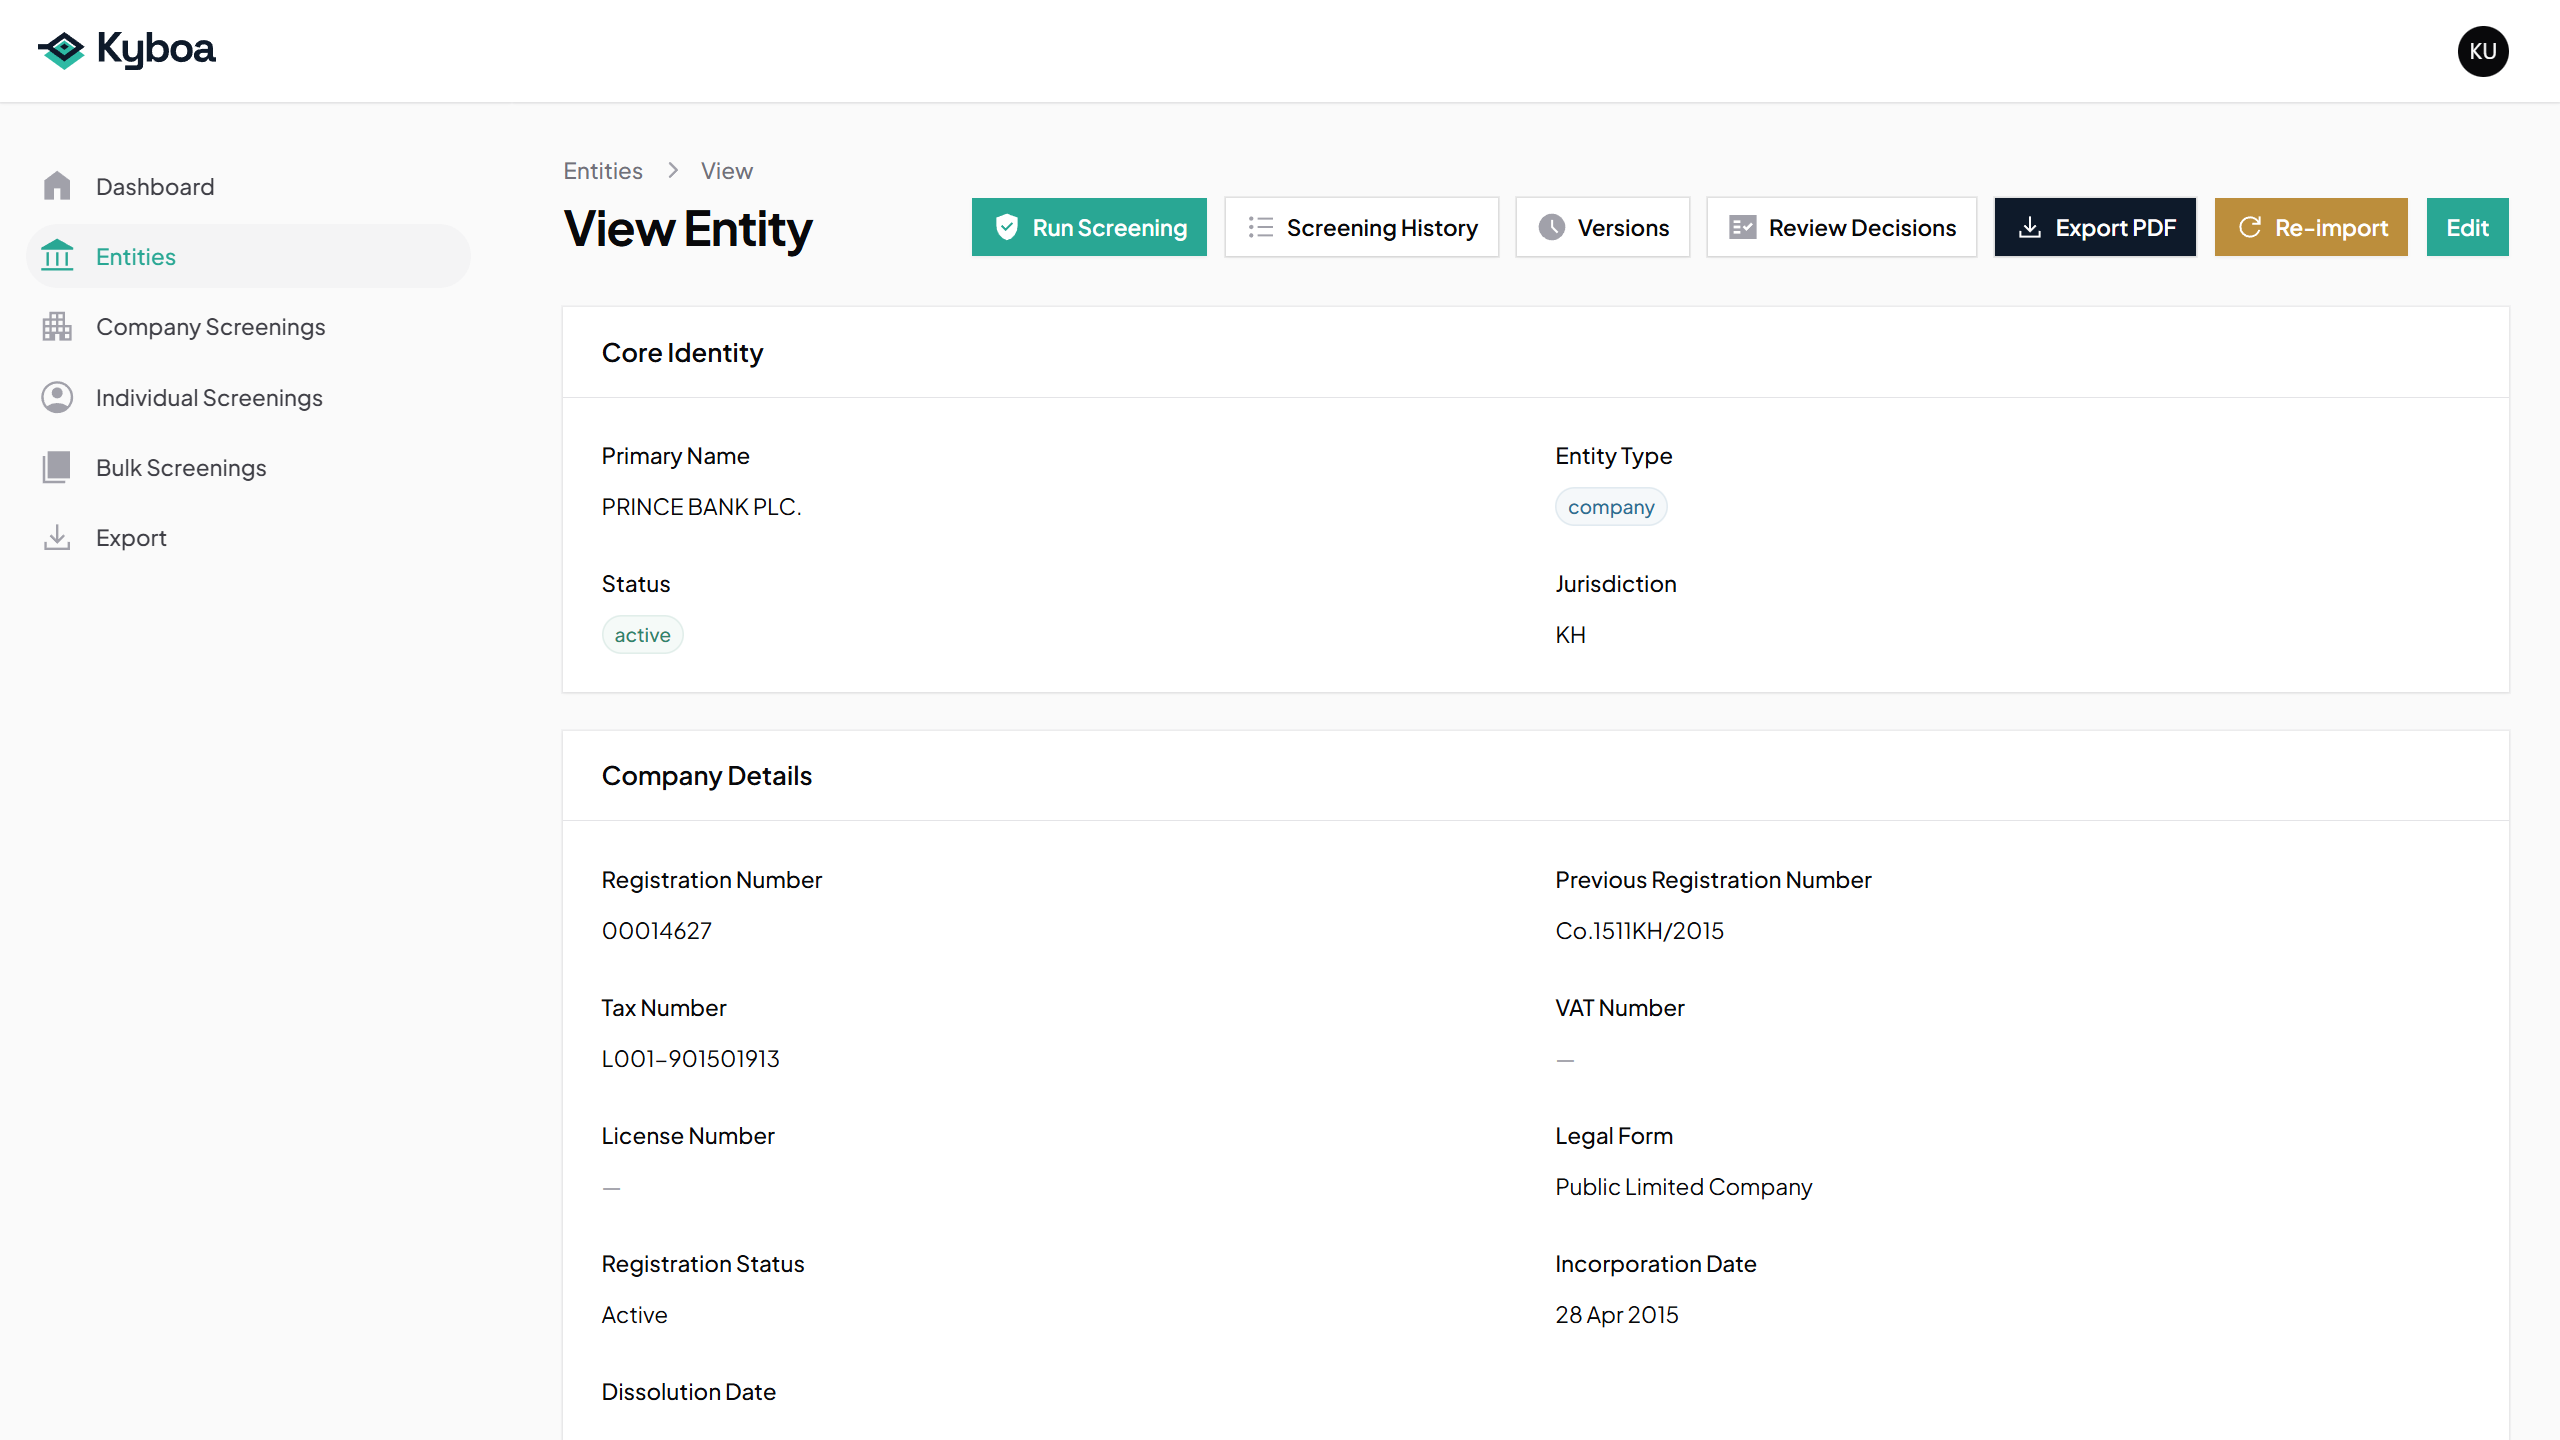Click the breadcrumb chevron separator
The width and height of the screenshot is (2560, 1440).
click(x=673, y=171)
